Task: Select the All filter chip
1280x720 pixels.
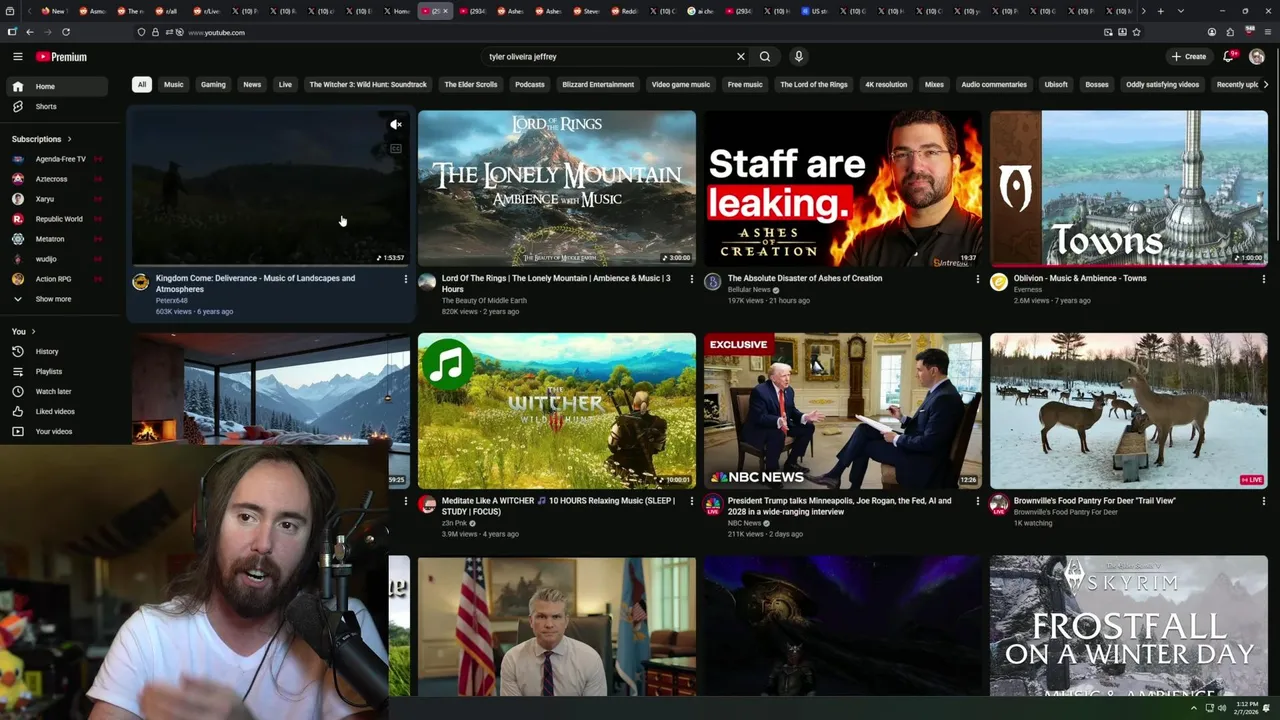Action: pyautogui.click(x=142, y=85)
